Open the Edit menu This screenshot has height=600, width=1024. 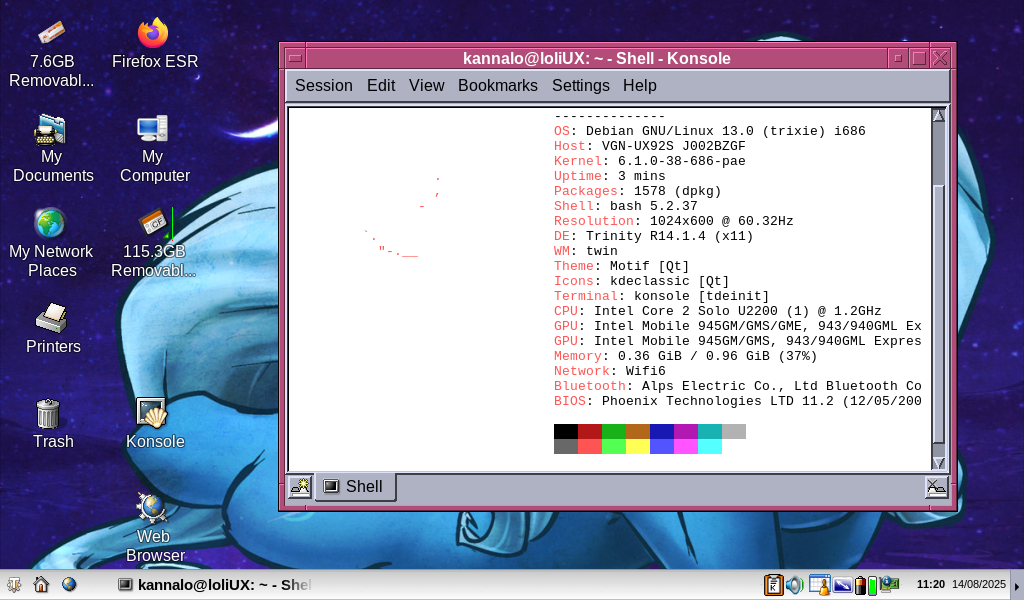click(x=381, y=86)
